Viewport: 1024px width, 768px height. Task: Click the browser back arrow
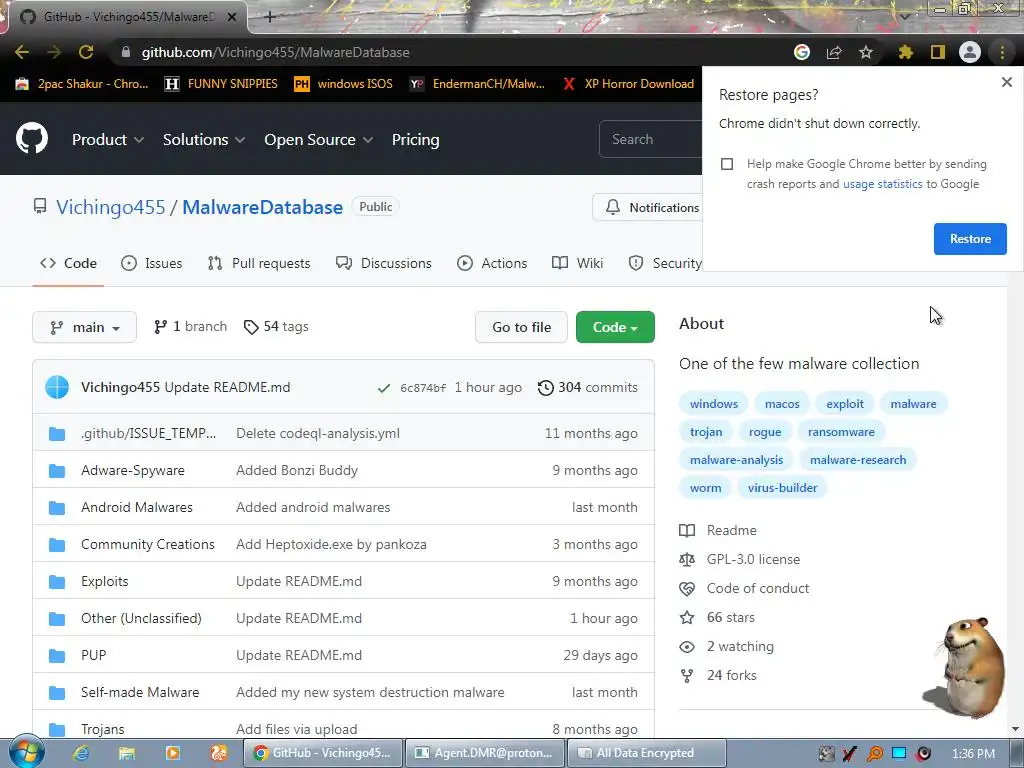(22, 52)
